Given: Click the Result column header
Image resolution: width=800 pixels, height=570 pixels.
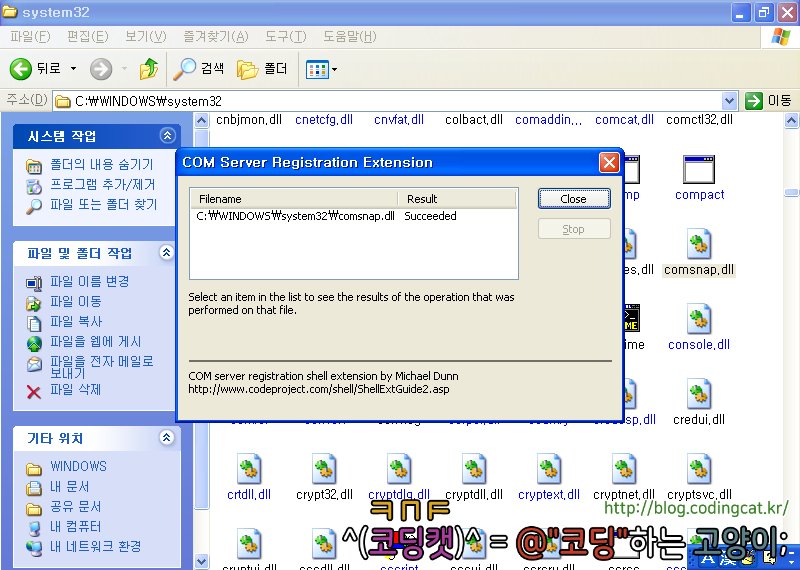Looking at the screenshot, I should click(x=457, y=199).
